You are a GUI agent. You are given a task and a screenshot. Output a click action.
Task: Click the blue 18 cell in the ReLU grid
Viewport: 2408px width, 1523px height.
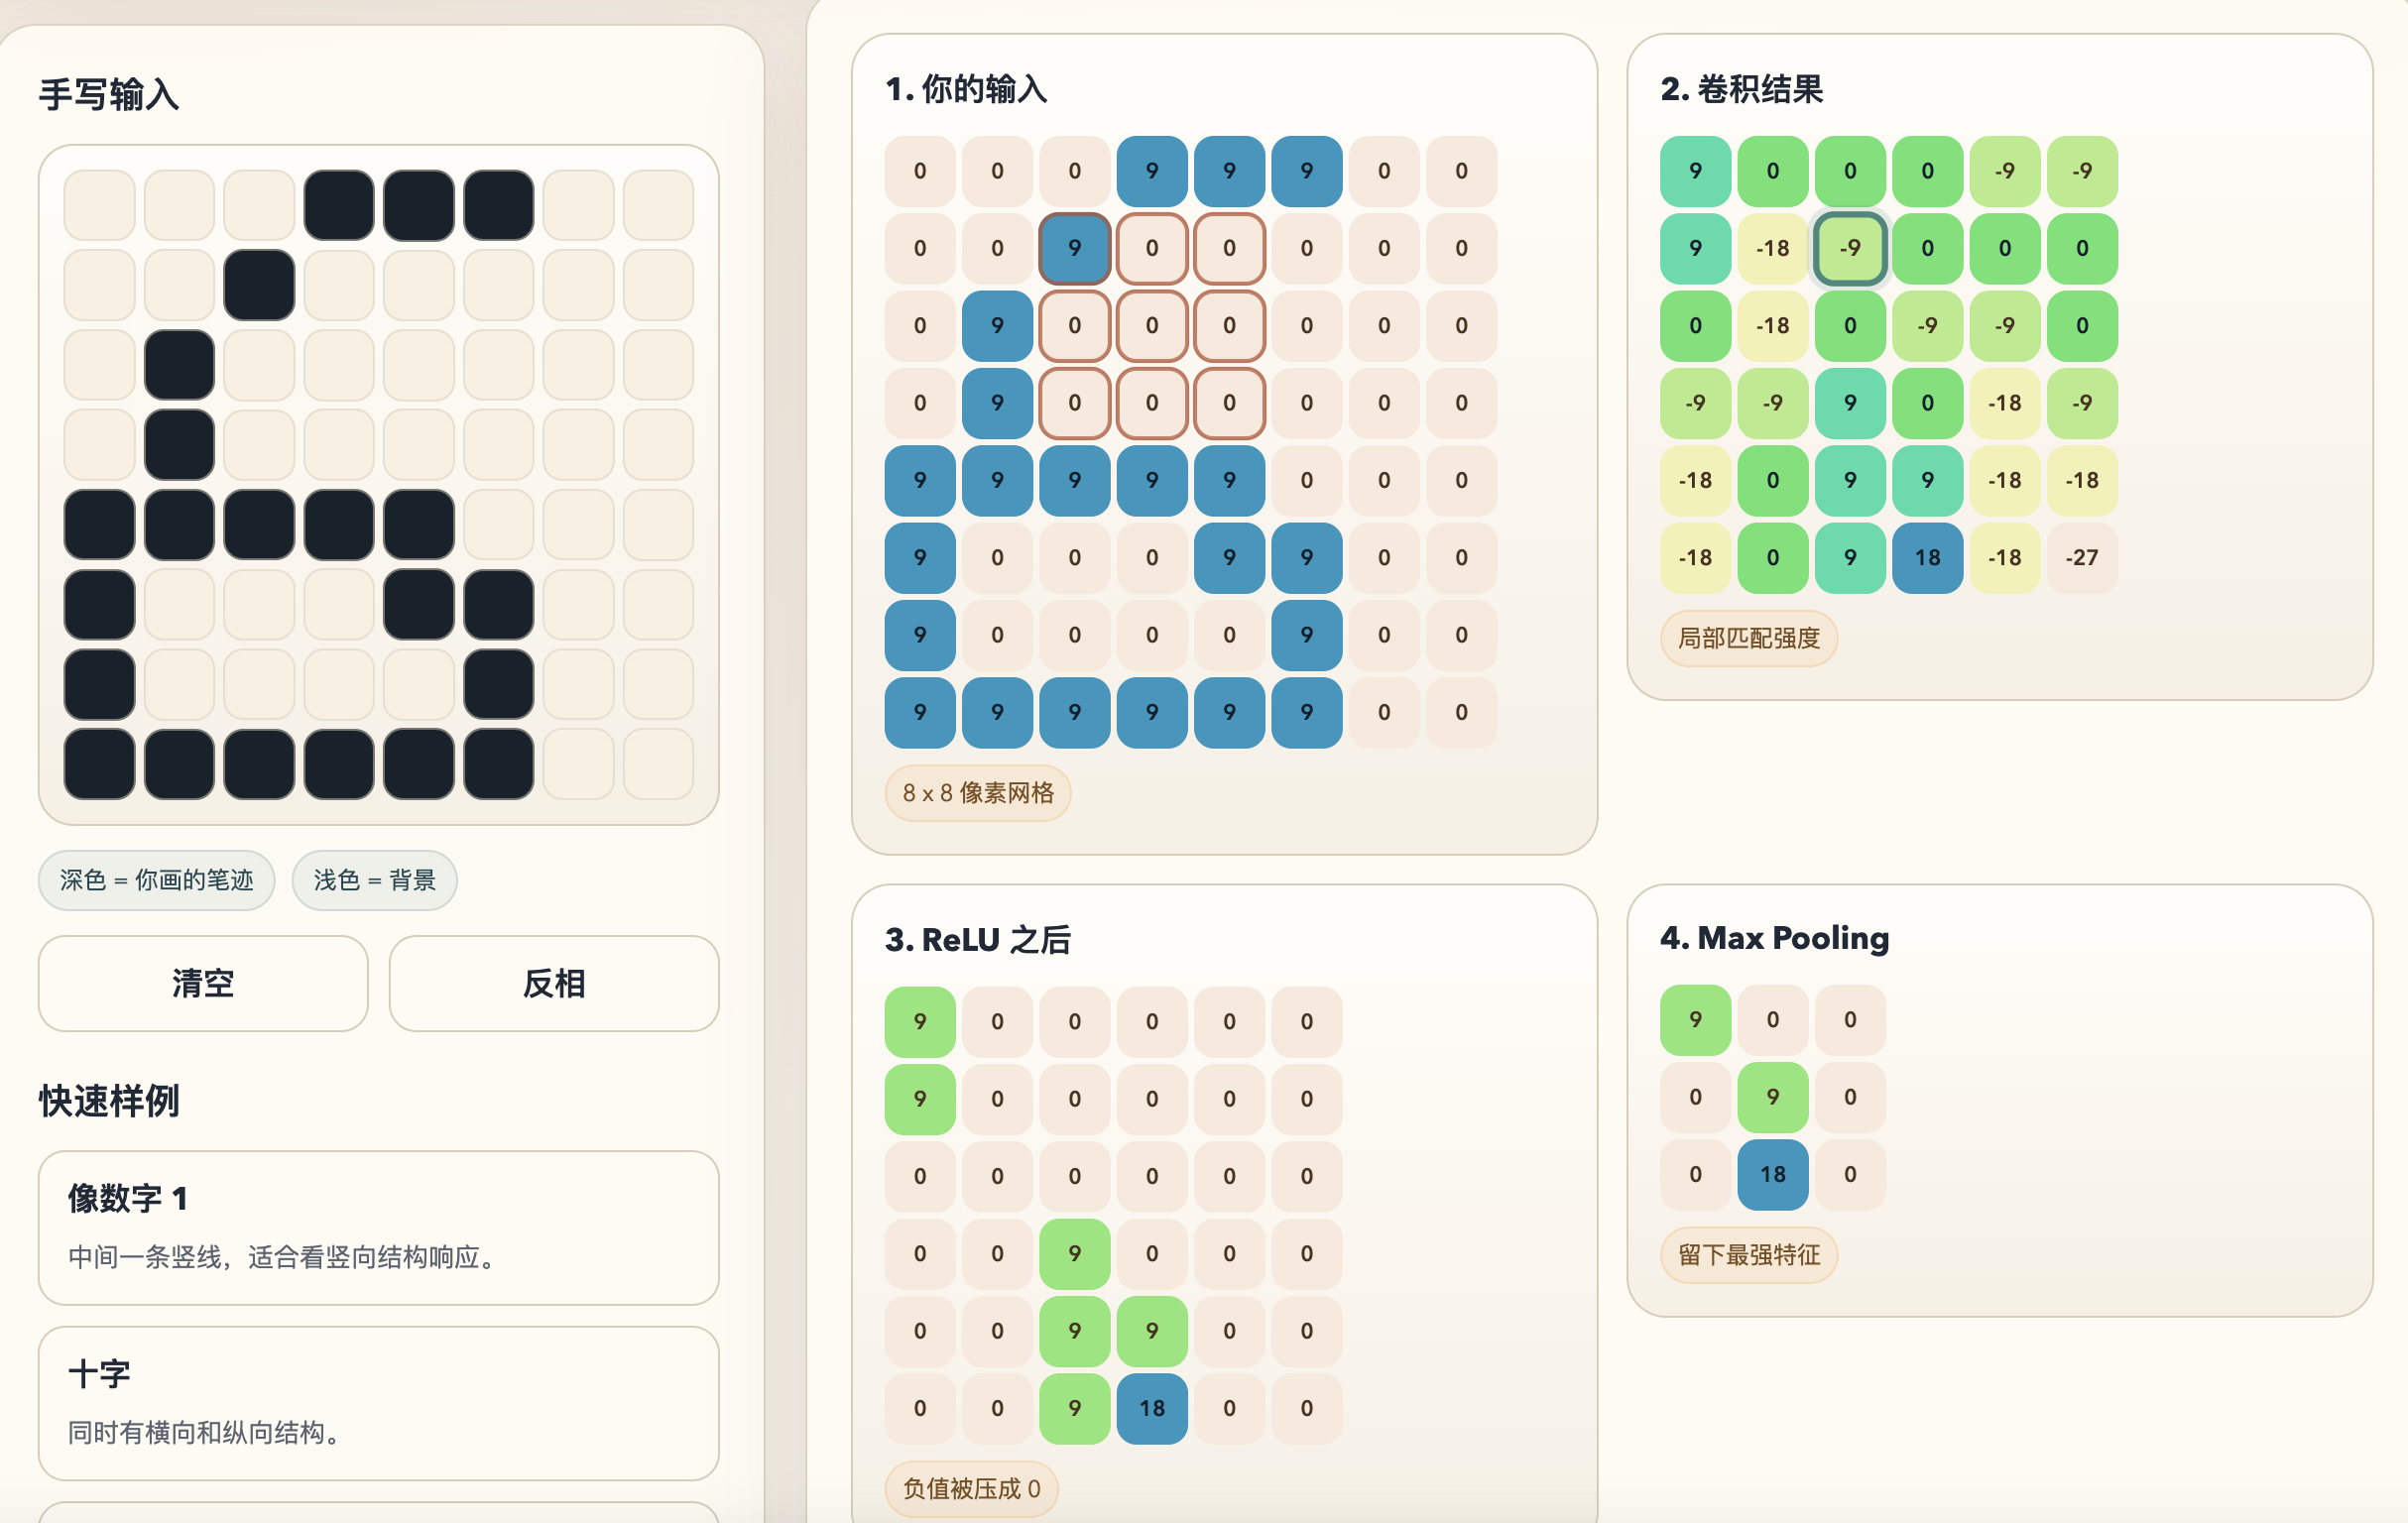click(1151, 1408)
